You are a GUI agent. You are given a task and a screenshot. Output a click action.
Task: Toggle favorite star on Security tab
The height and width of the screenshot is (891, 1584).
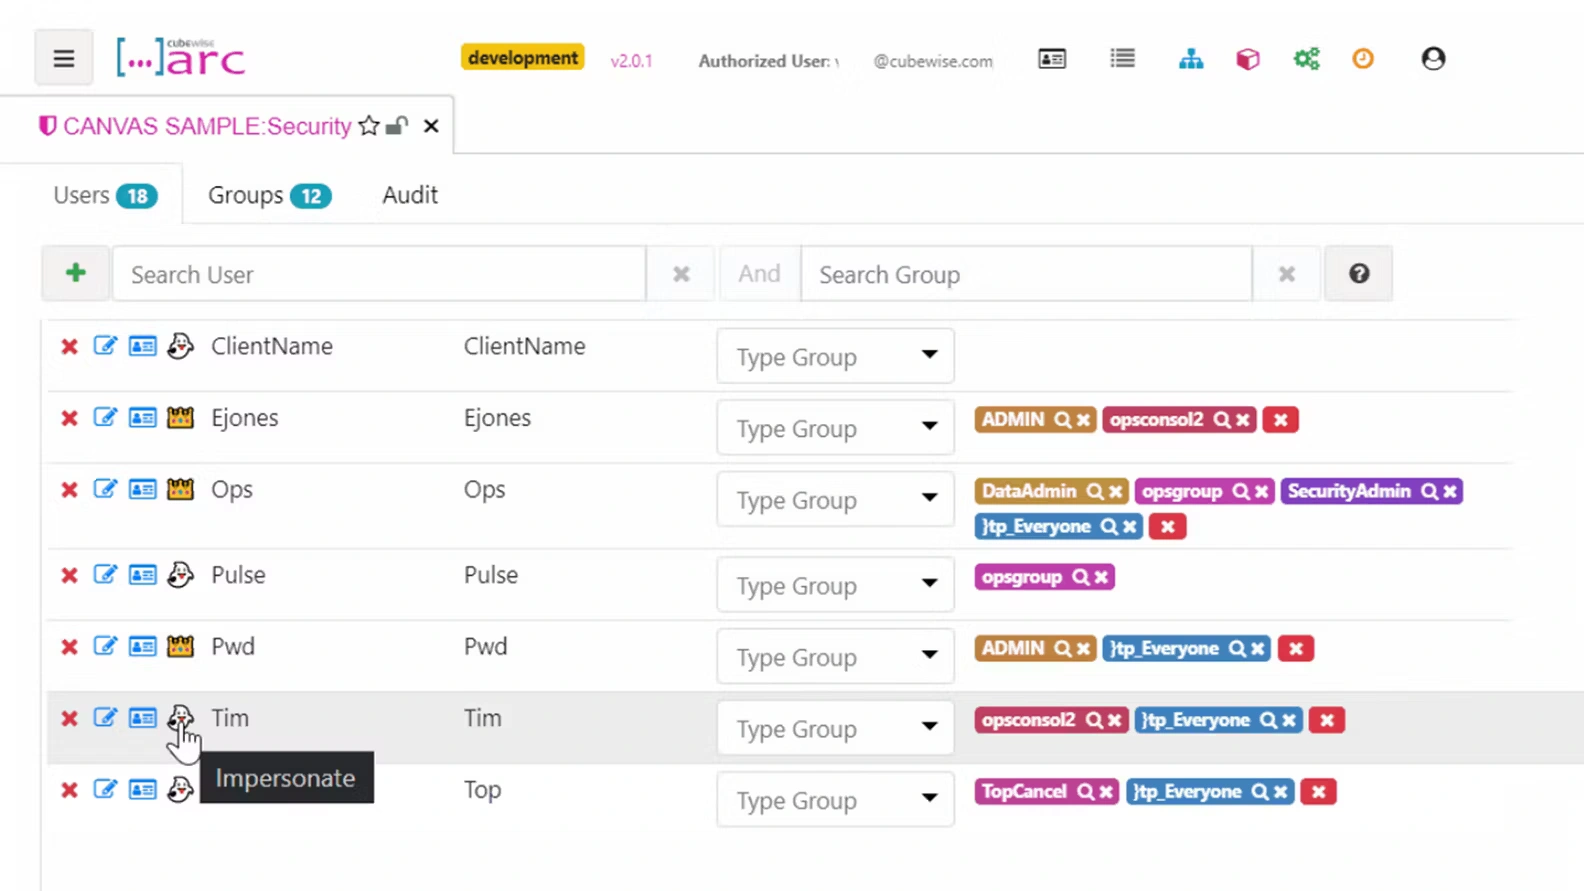coord(369,126)
